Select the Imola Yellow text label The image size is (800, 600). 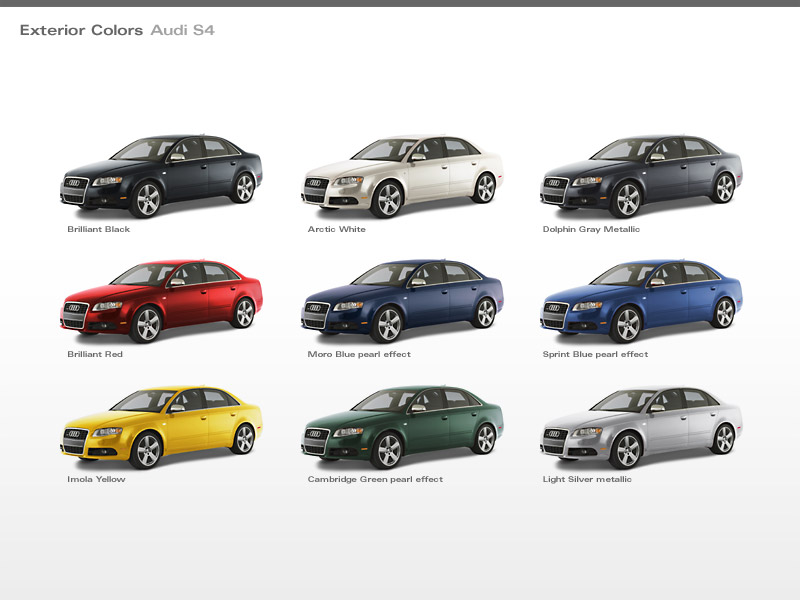pyautogui.click(x=96, y=479)
